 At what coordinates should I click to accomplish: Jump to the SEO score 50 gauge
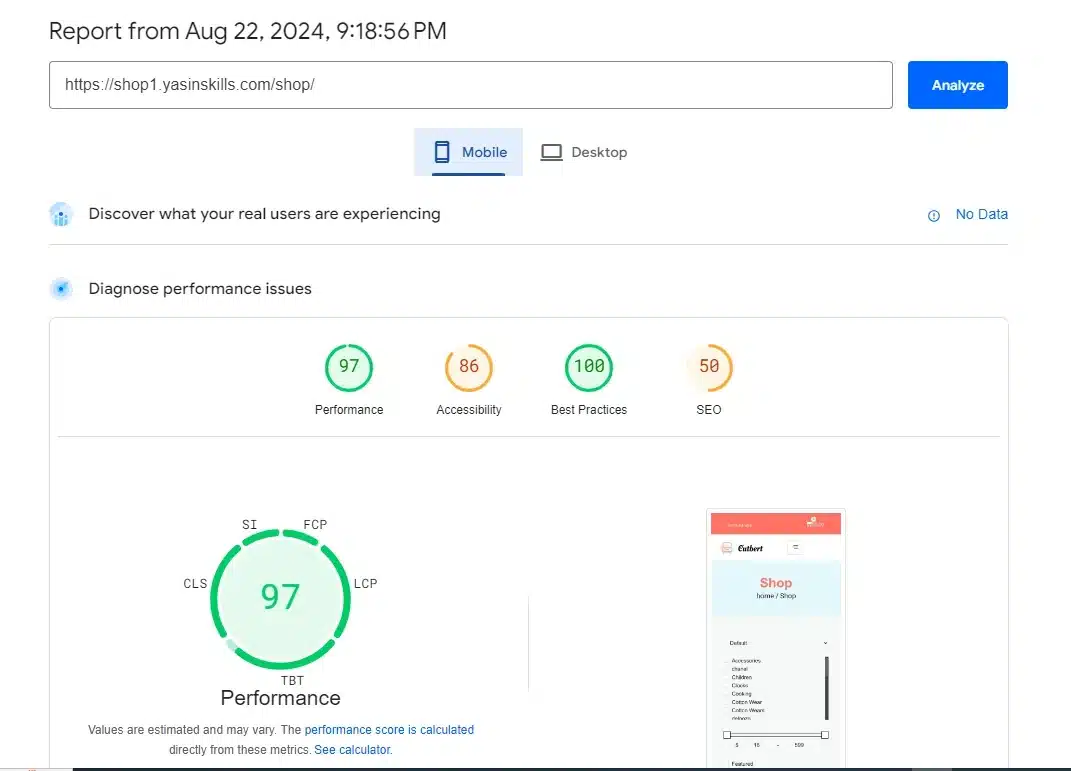[709, 368]
